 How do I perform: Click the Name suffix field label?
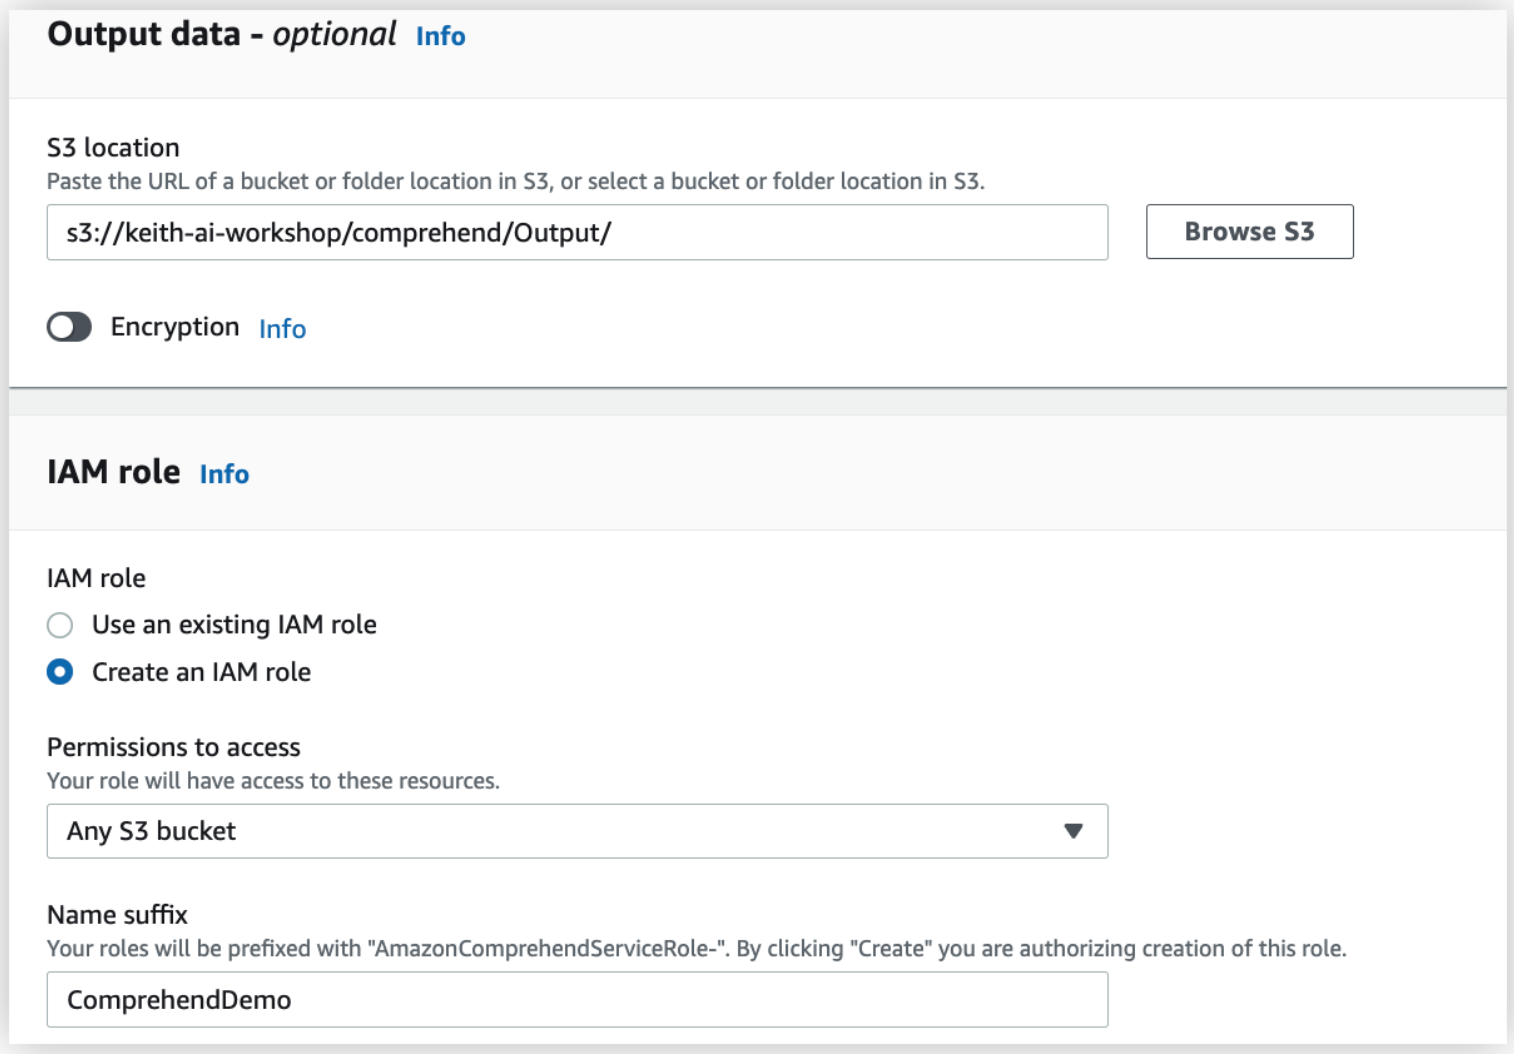pos(117,915)
